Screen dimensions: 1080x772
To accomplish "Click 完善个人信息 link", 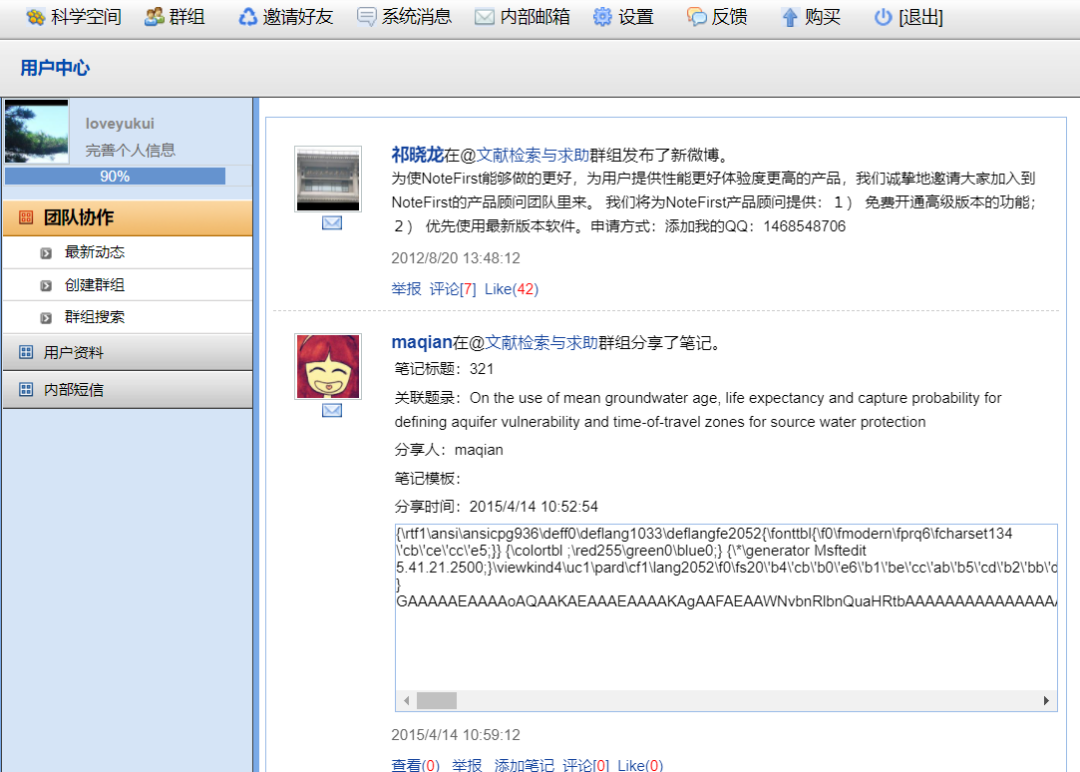I will (130, 150).
